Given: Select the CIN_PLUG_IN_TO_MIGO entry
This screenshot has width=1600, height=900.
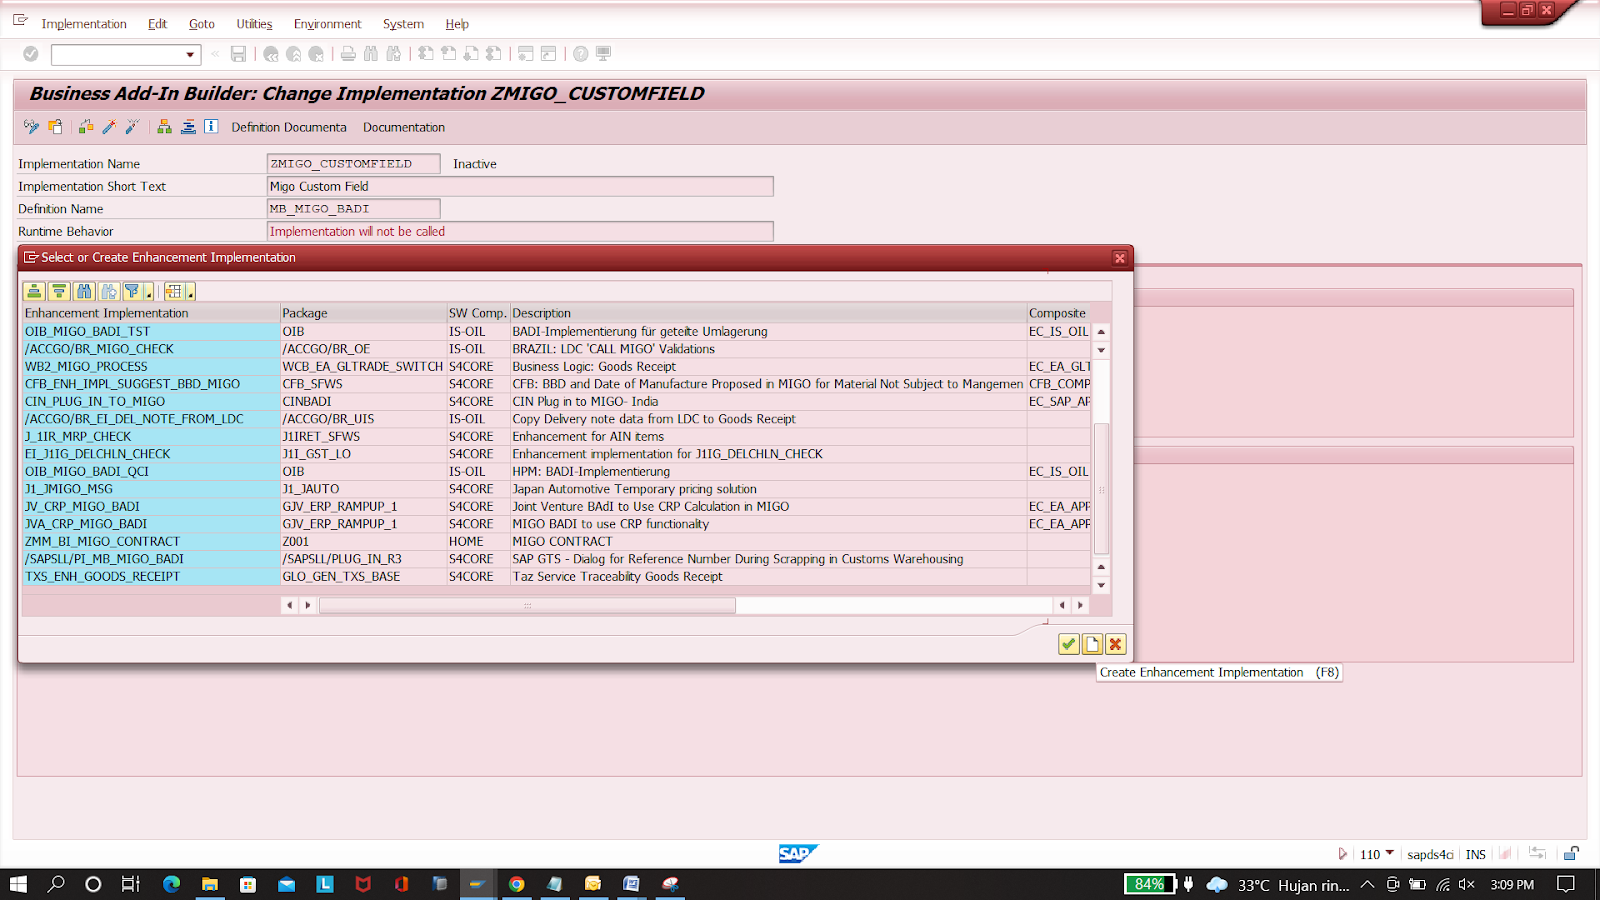Looking at the screenshot, I should pos(151,401).
